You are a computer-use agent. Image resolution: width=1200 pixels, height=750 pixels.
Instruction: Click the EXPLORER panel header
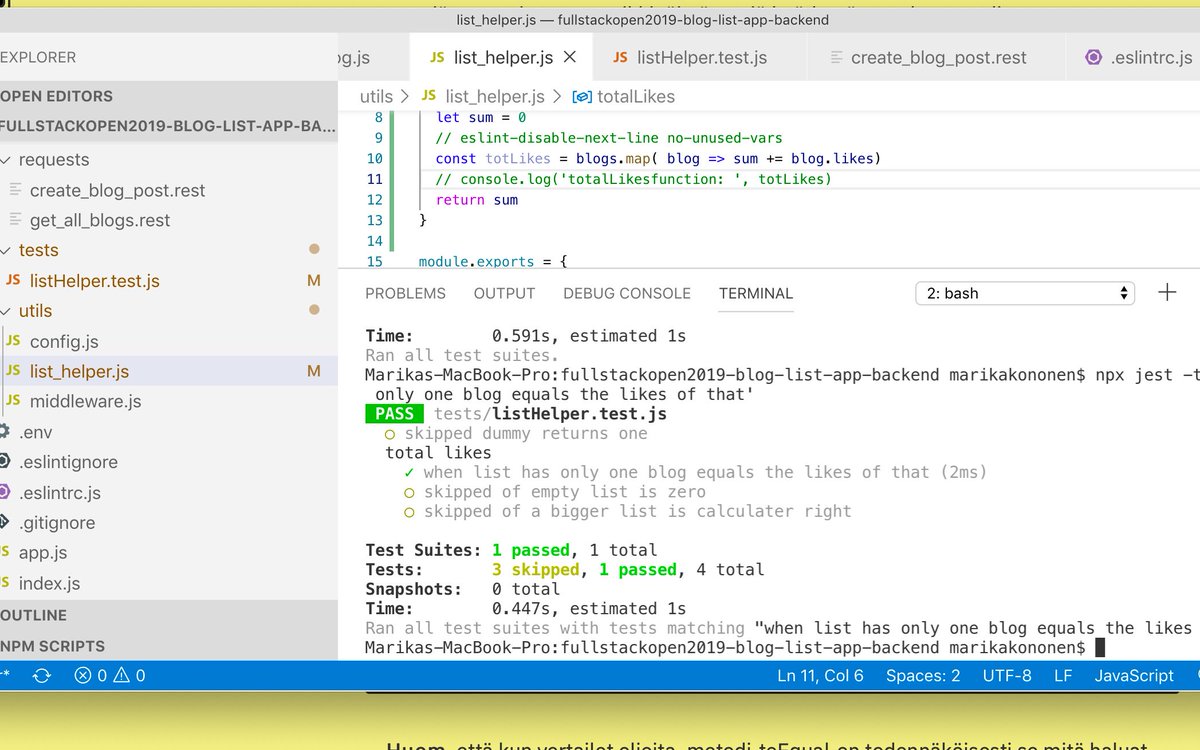coord(38,57)
